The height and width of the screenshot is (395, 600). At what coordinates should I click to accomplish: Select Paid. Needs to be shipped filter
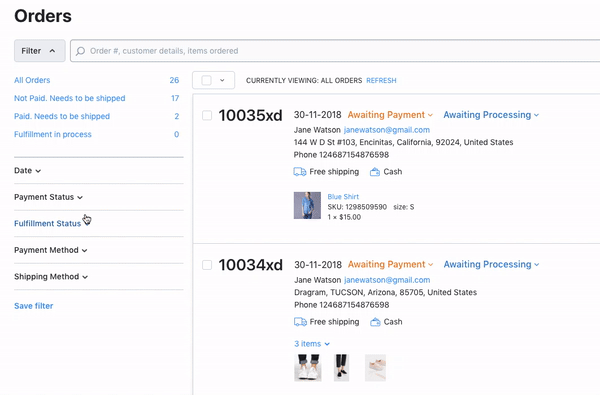(x=62, y=116)
